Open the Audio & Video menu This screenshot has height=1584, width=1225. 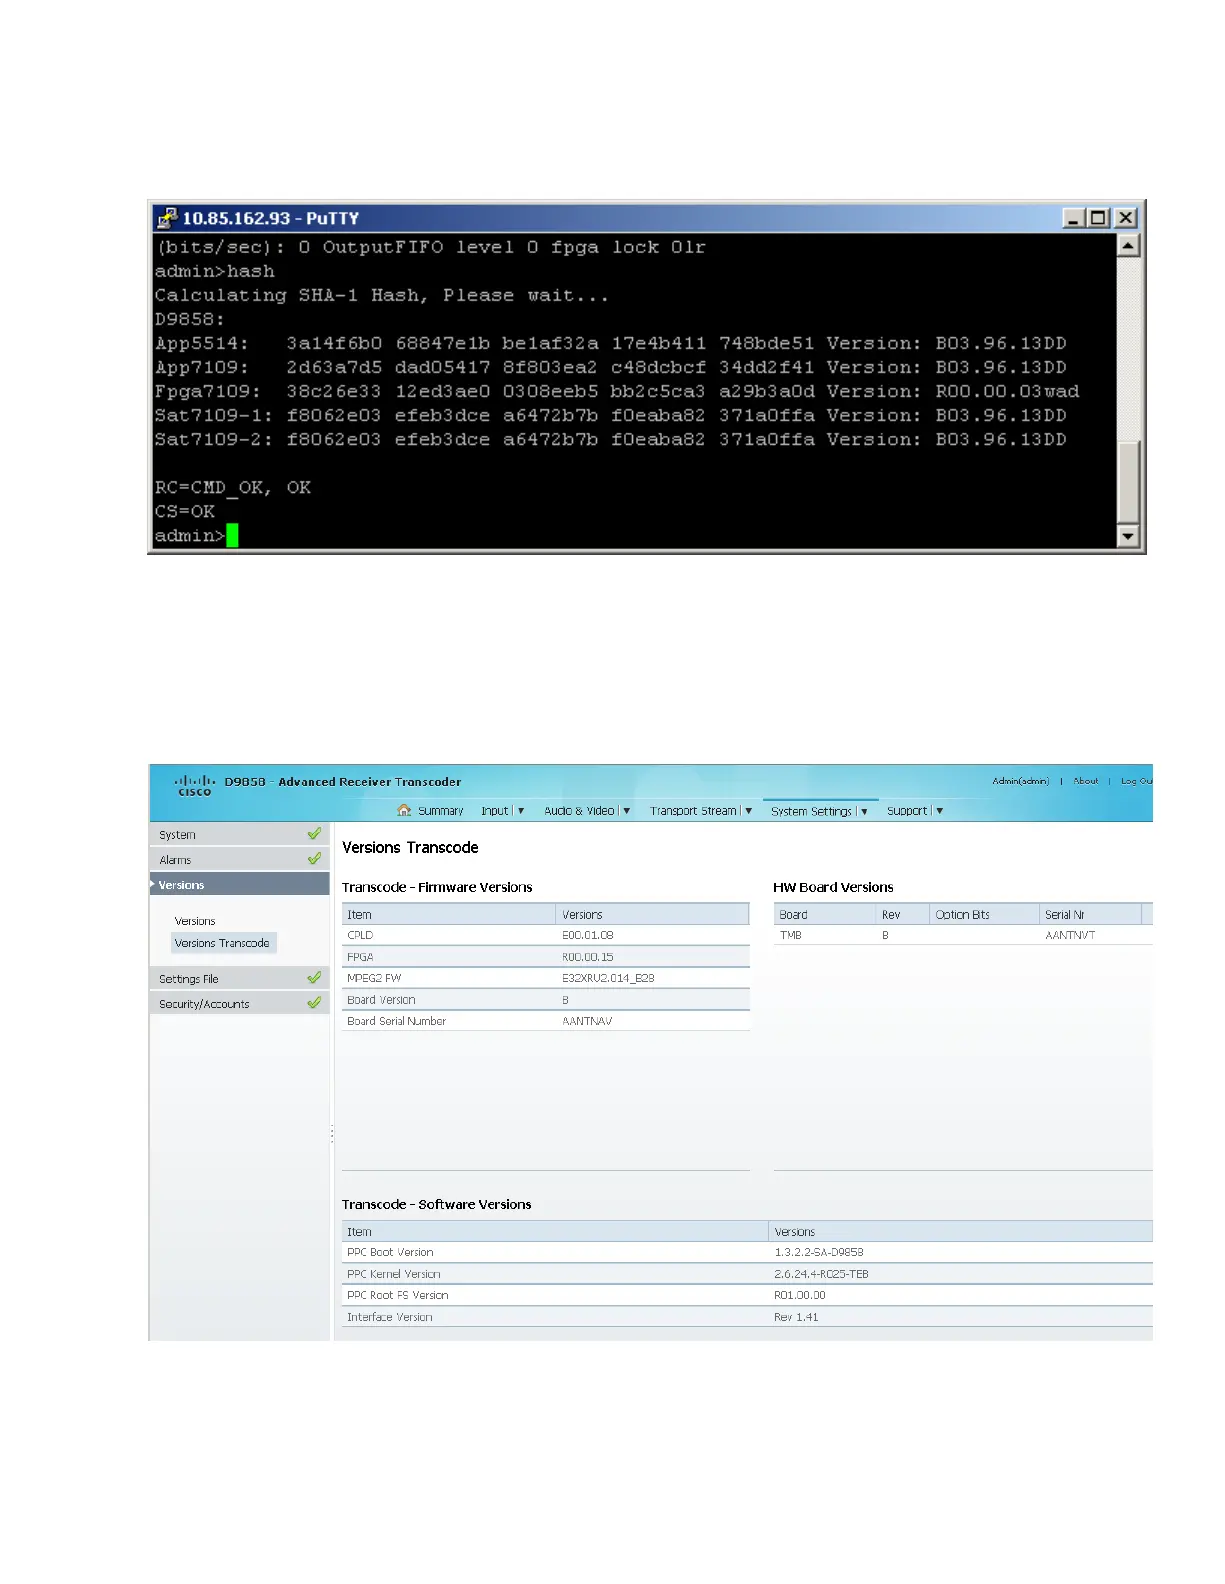tap(579, 811)
